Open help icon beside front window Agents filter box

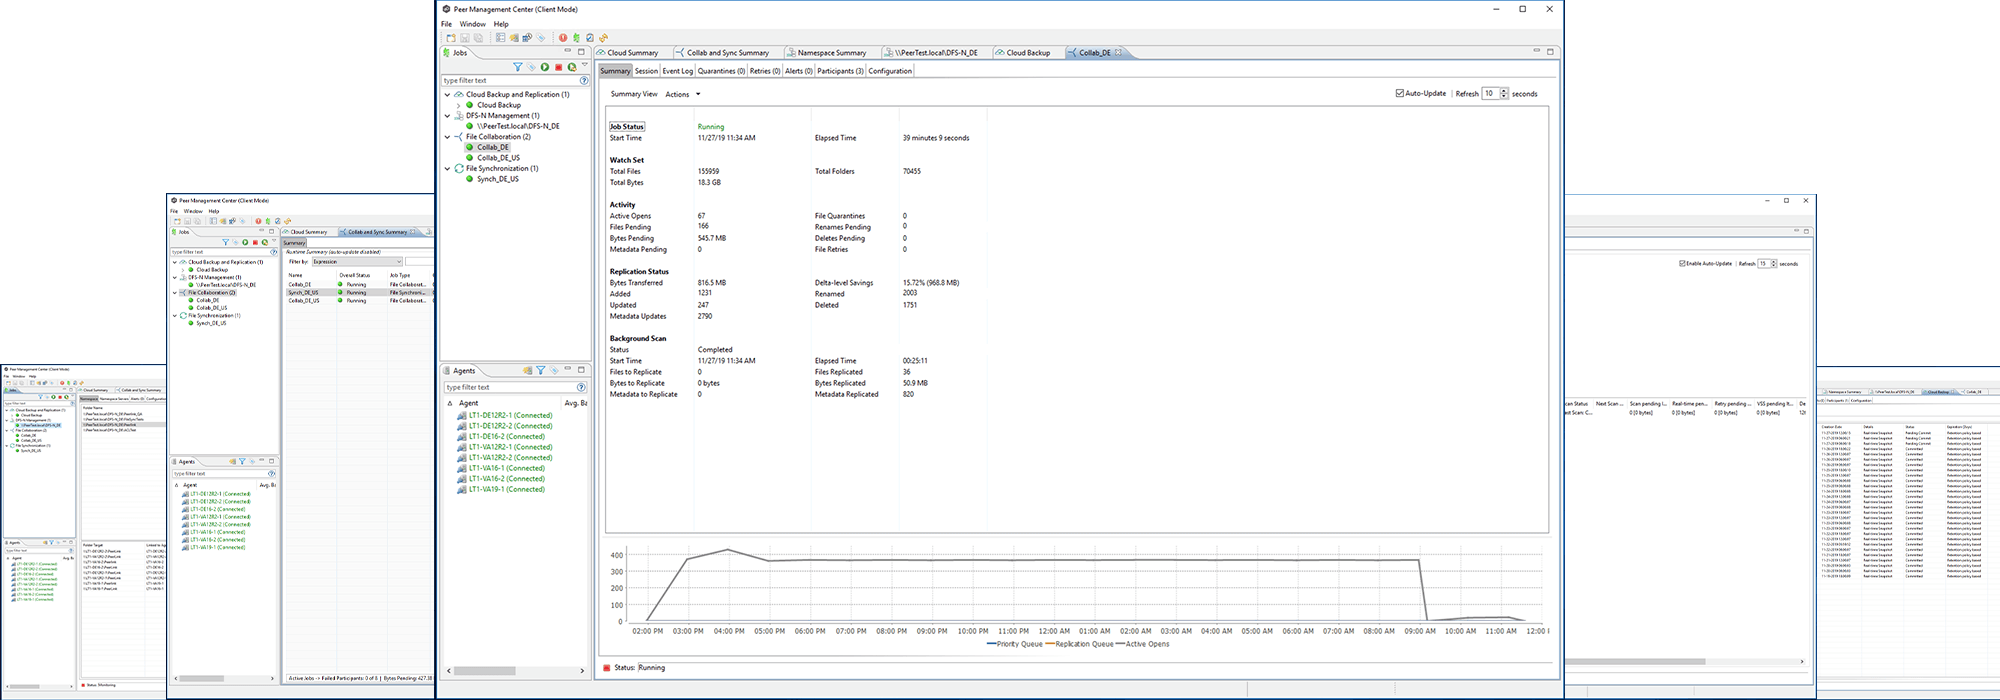click(x=581, y=387)
